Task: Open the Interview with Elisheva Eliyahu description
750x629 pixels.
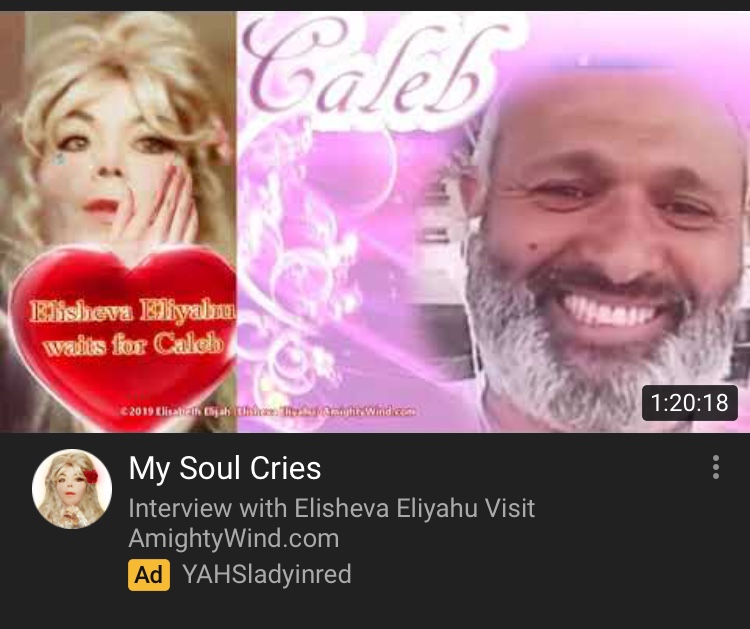Action: (x=331, y=508)
